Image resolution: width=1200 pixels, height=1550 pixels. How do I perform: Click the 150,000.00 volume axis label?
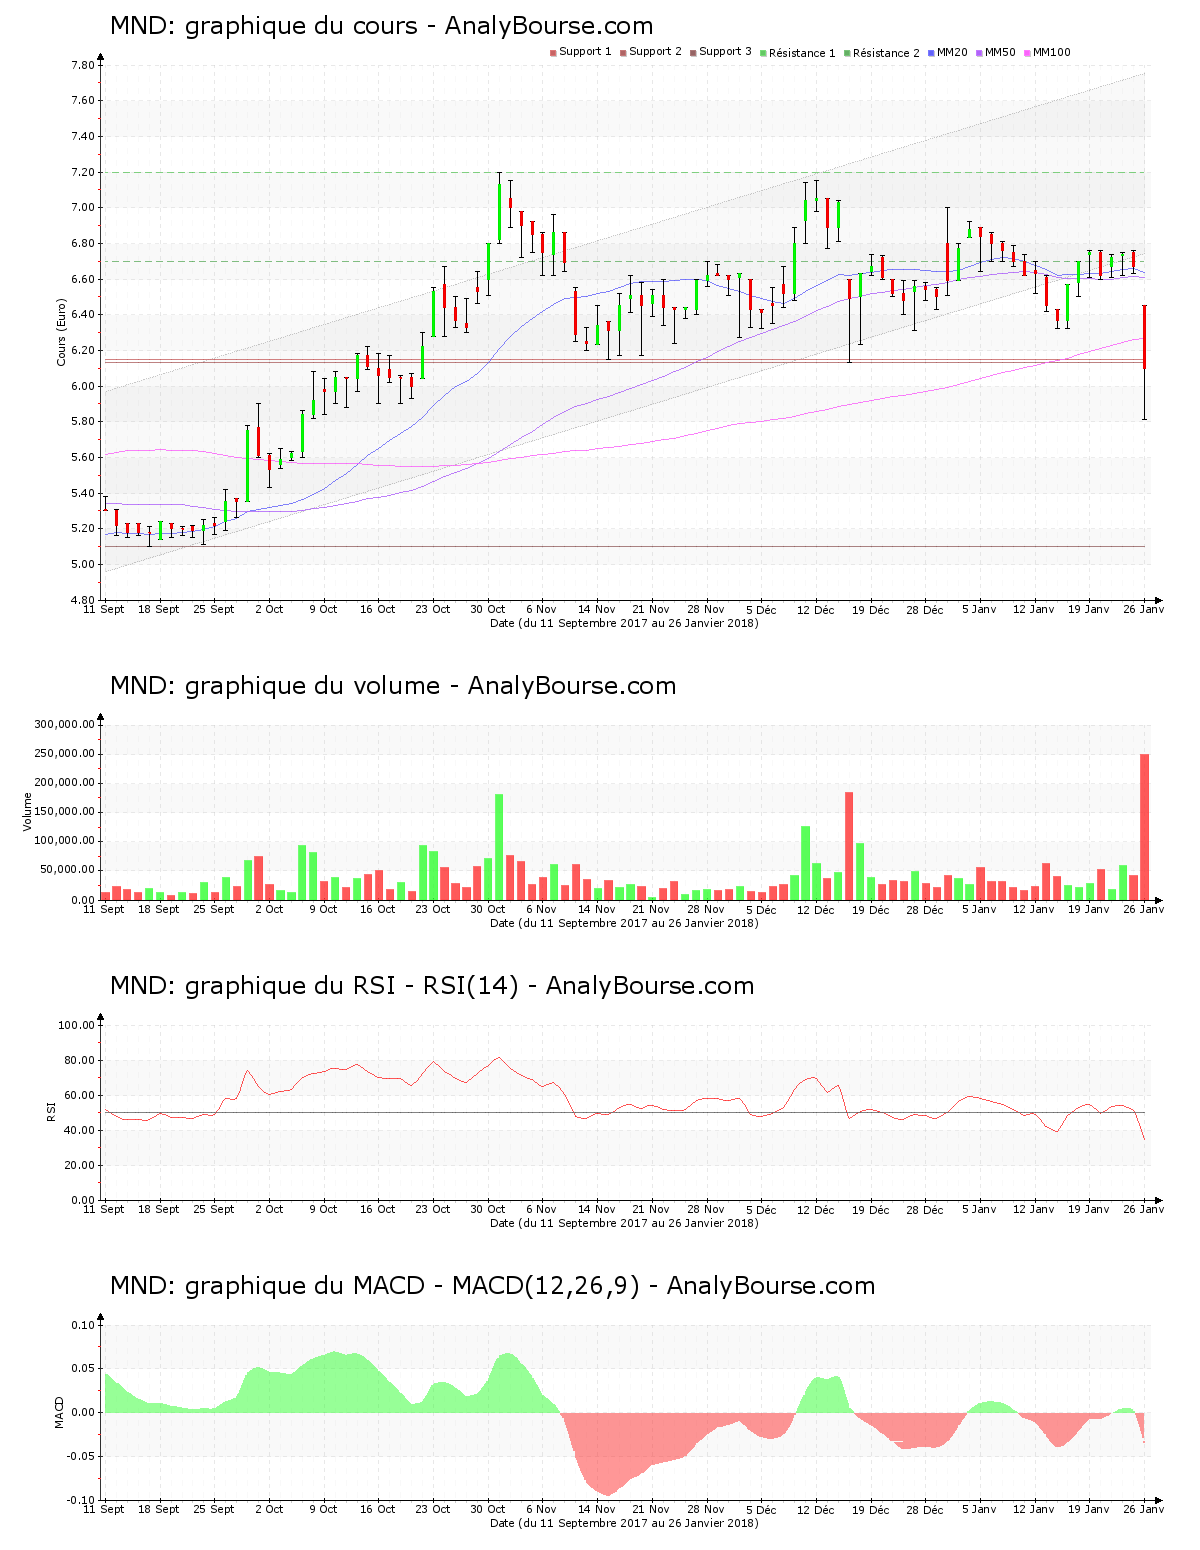pos(65,812)
